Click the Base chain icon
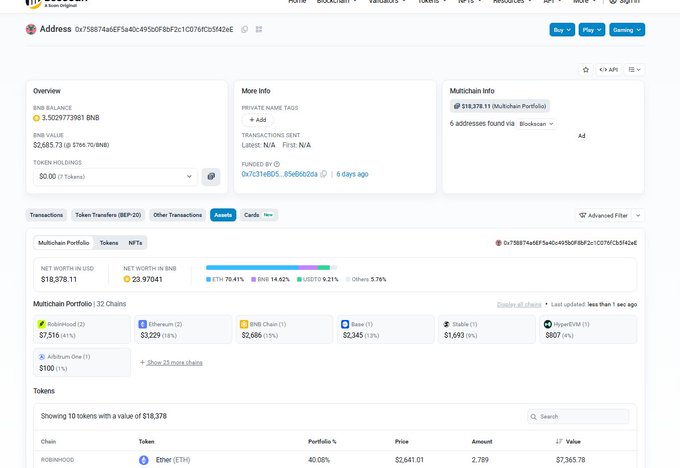Screen dimensions: 680x468 [x=345, y=324]
